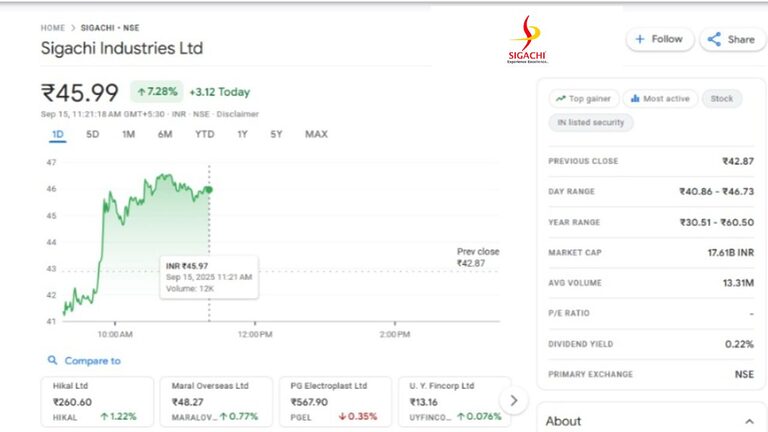
Task: Switch to MAX chart range
Action: [x=316, y=134]
